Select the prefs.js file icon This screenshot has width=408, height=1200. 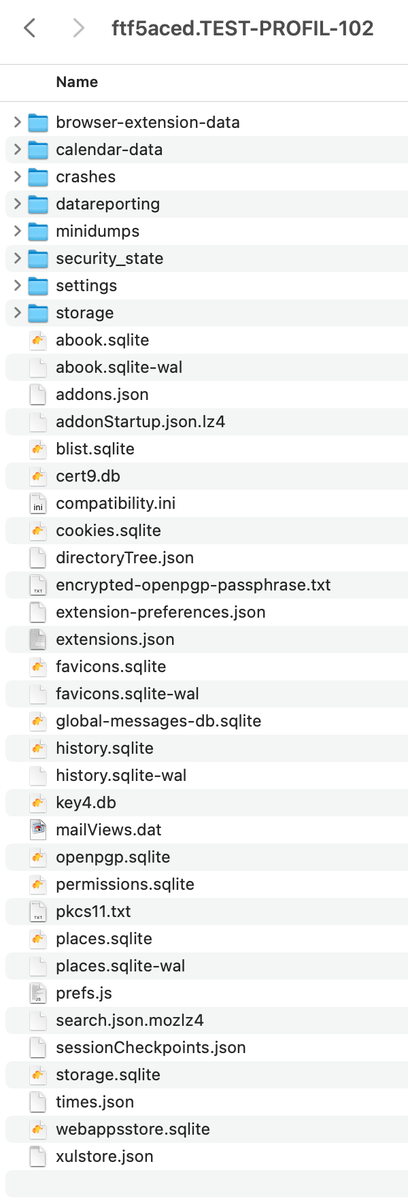[38, 993]
